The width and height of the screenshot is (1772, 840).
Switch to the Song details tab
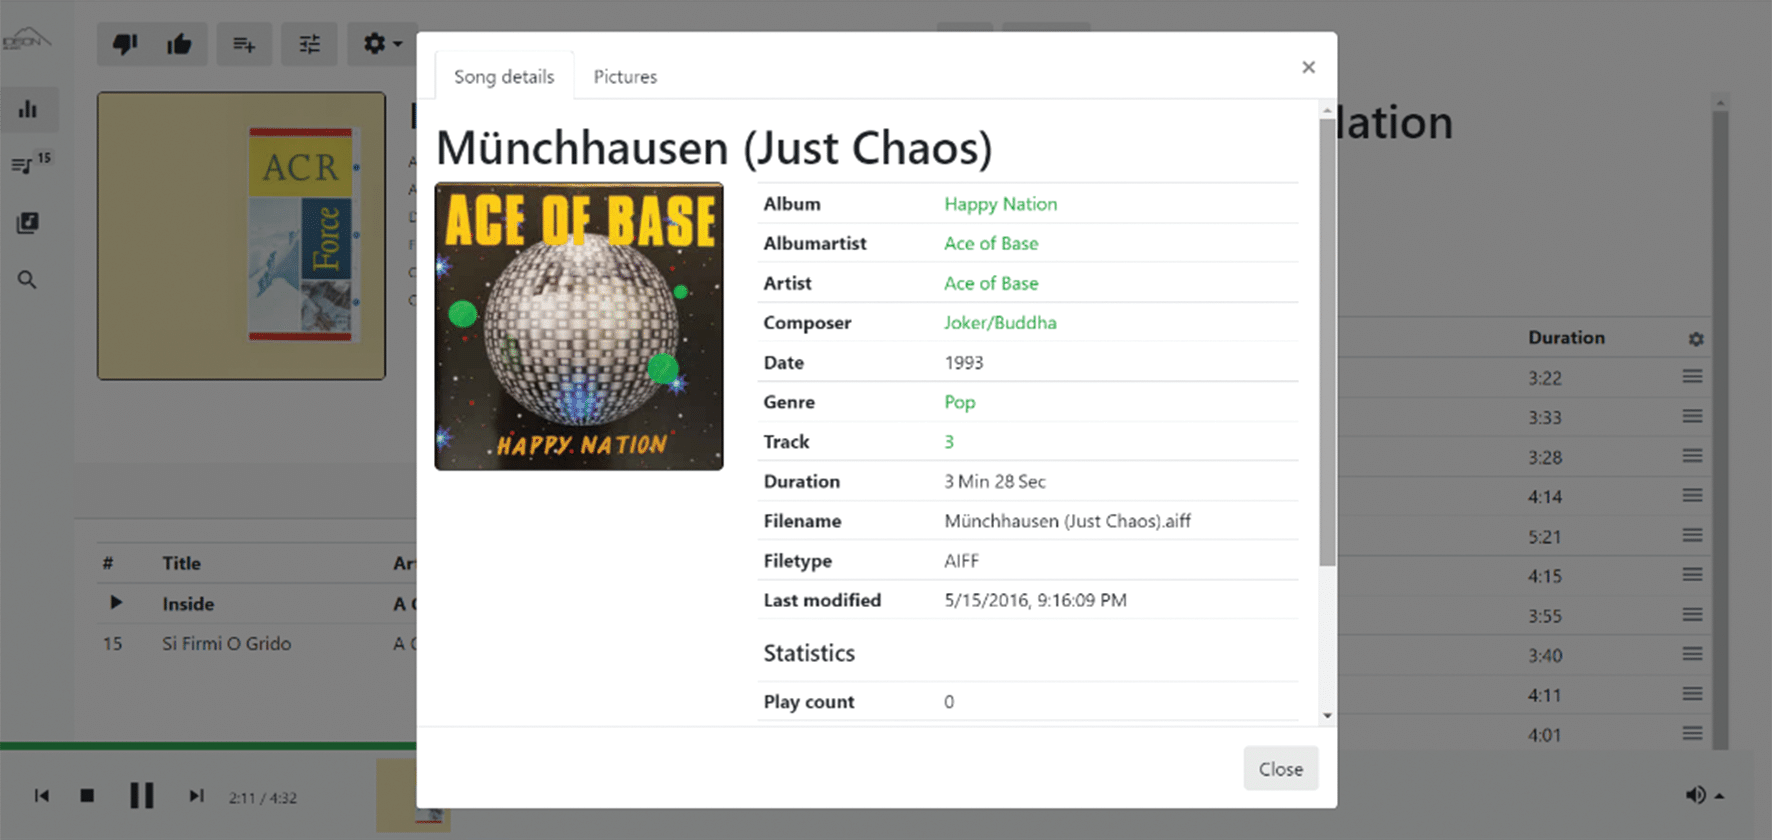[504, 76]
